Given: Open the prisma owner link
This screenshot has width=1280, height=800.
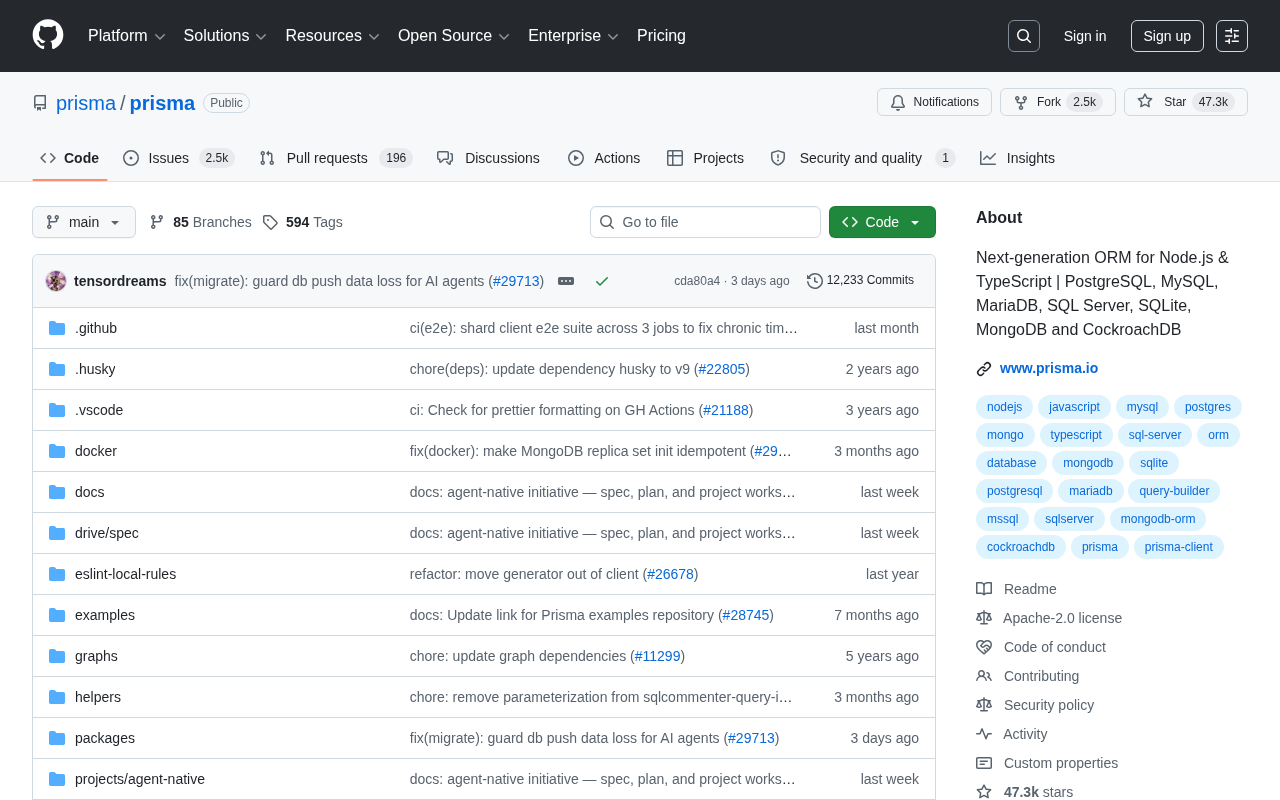Looking at the screenshot, I should (86, 103).
